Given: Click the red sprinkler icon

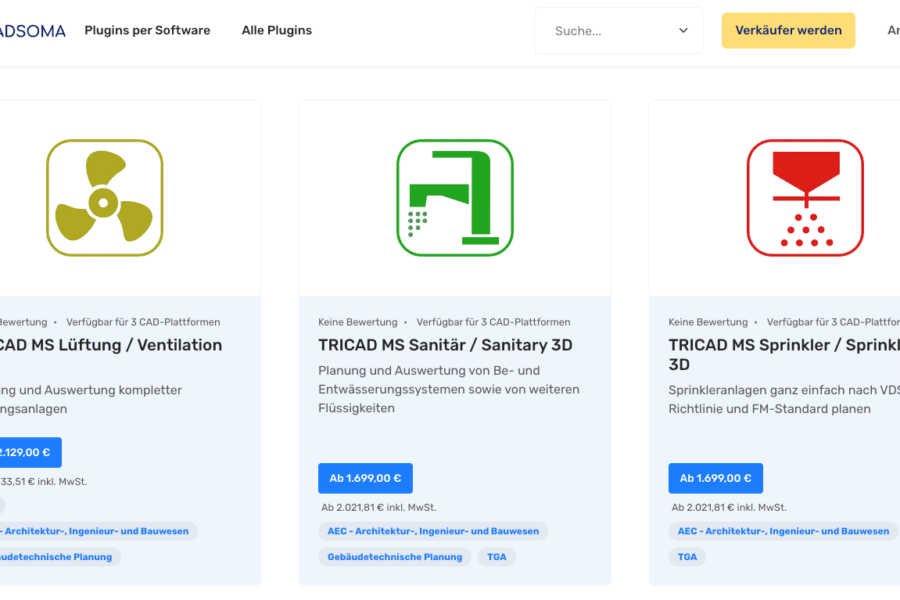Looking at the screenshot, I should coord(804,198).
